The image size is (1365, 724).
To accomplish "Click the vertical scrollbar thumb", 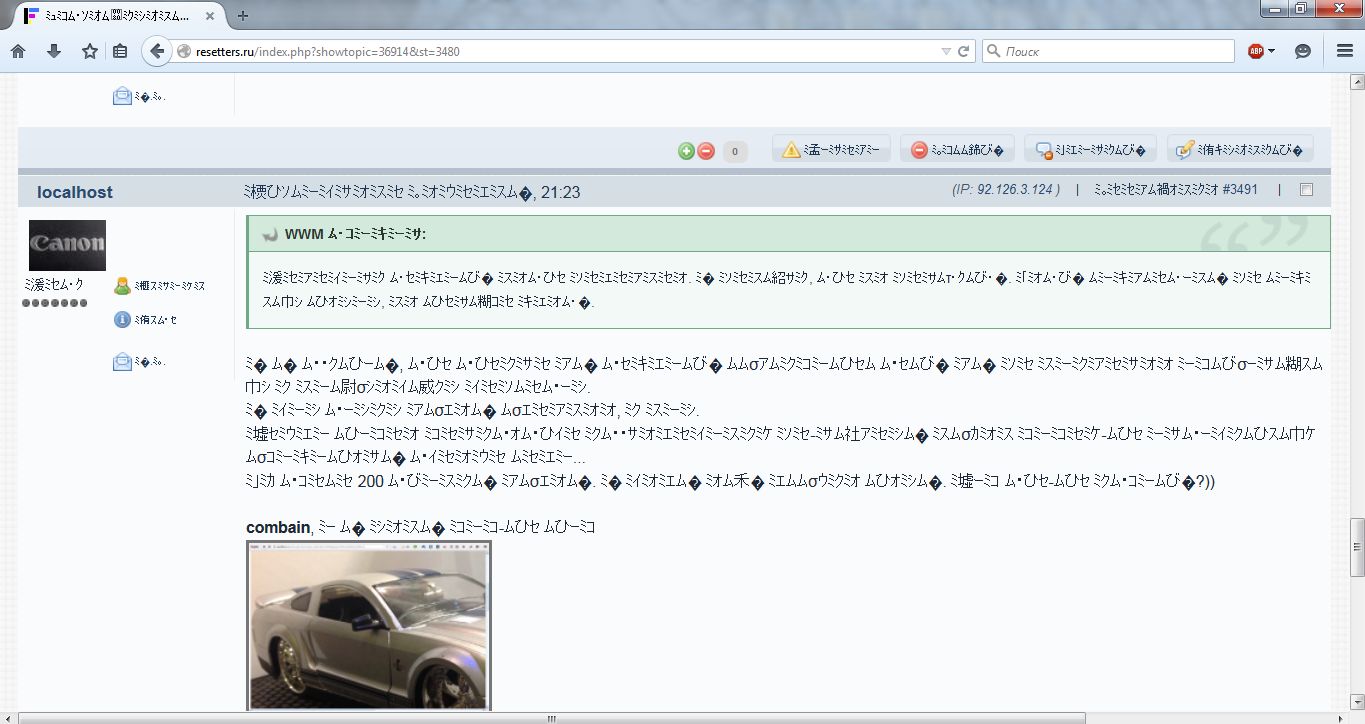I will [x=1357, y=546].
